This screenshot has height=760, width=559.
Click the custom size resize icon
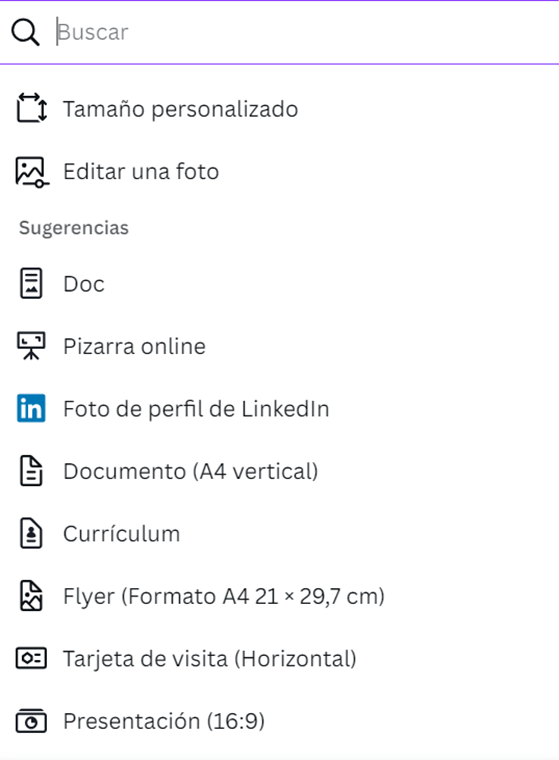[x=32, y=108]
